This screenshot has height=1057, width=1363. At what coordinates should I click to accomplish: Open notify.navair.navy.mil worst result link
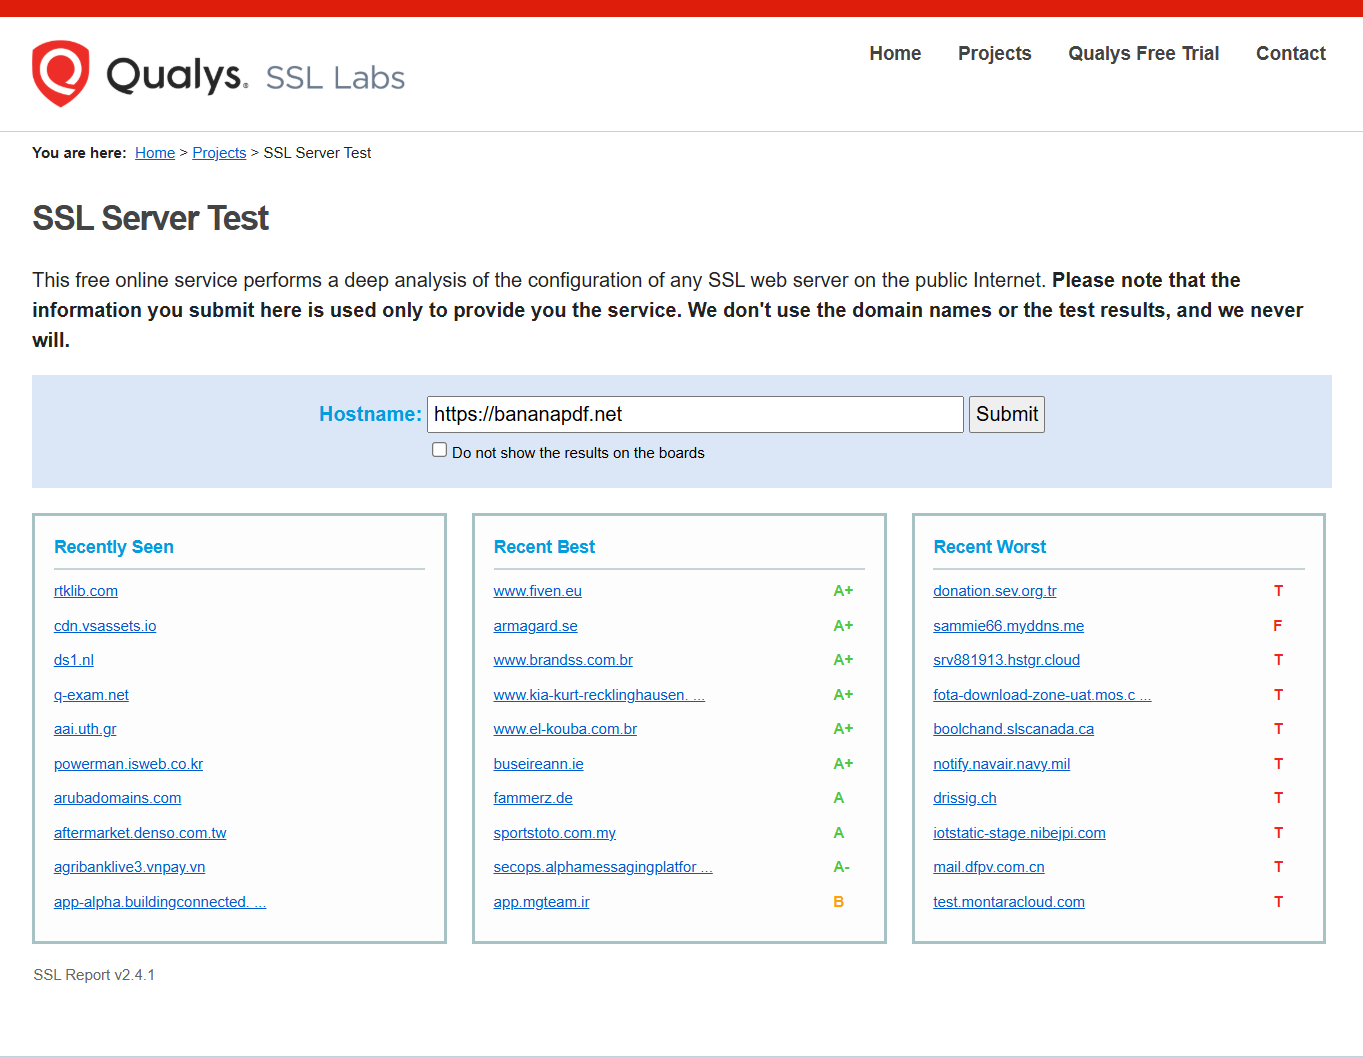1001,764
